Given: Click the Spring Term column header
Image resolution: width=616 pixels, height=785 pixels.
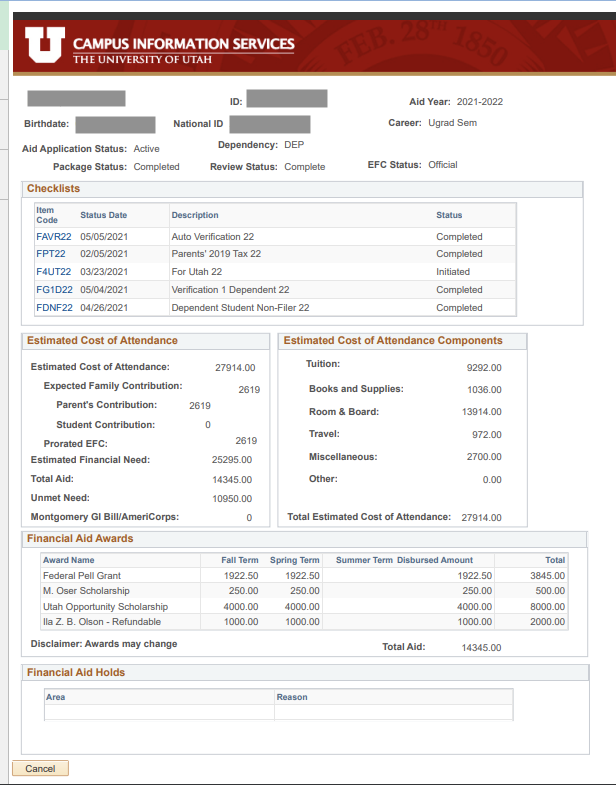Looking at the screenshot, I should [295, 560].
